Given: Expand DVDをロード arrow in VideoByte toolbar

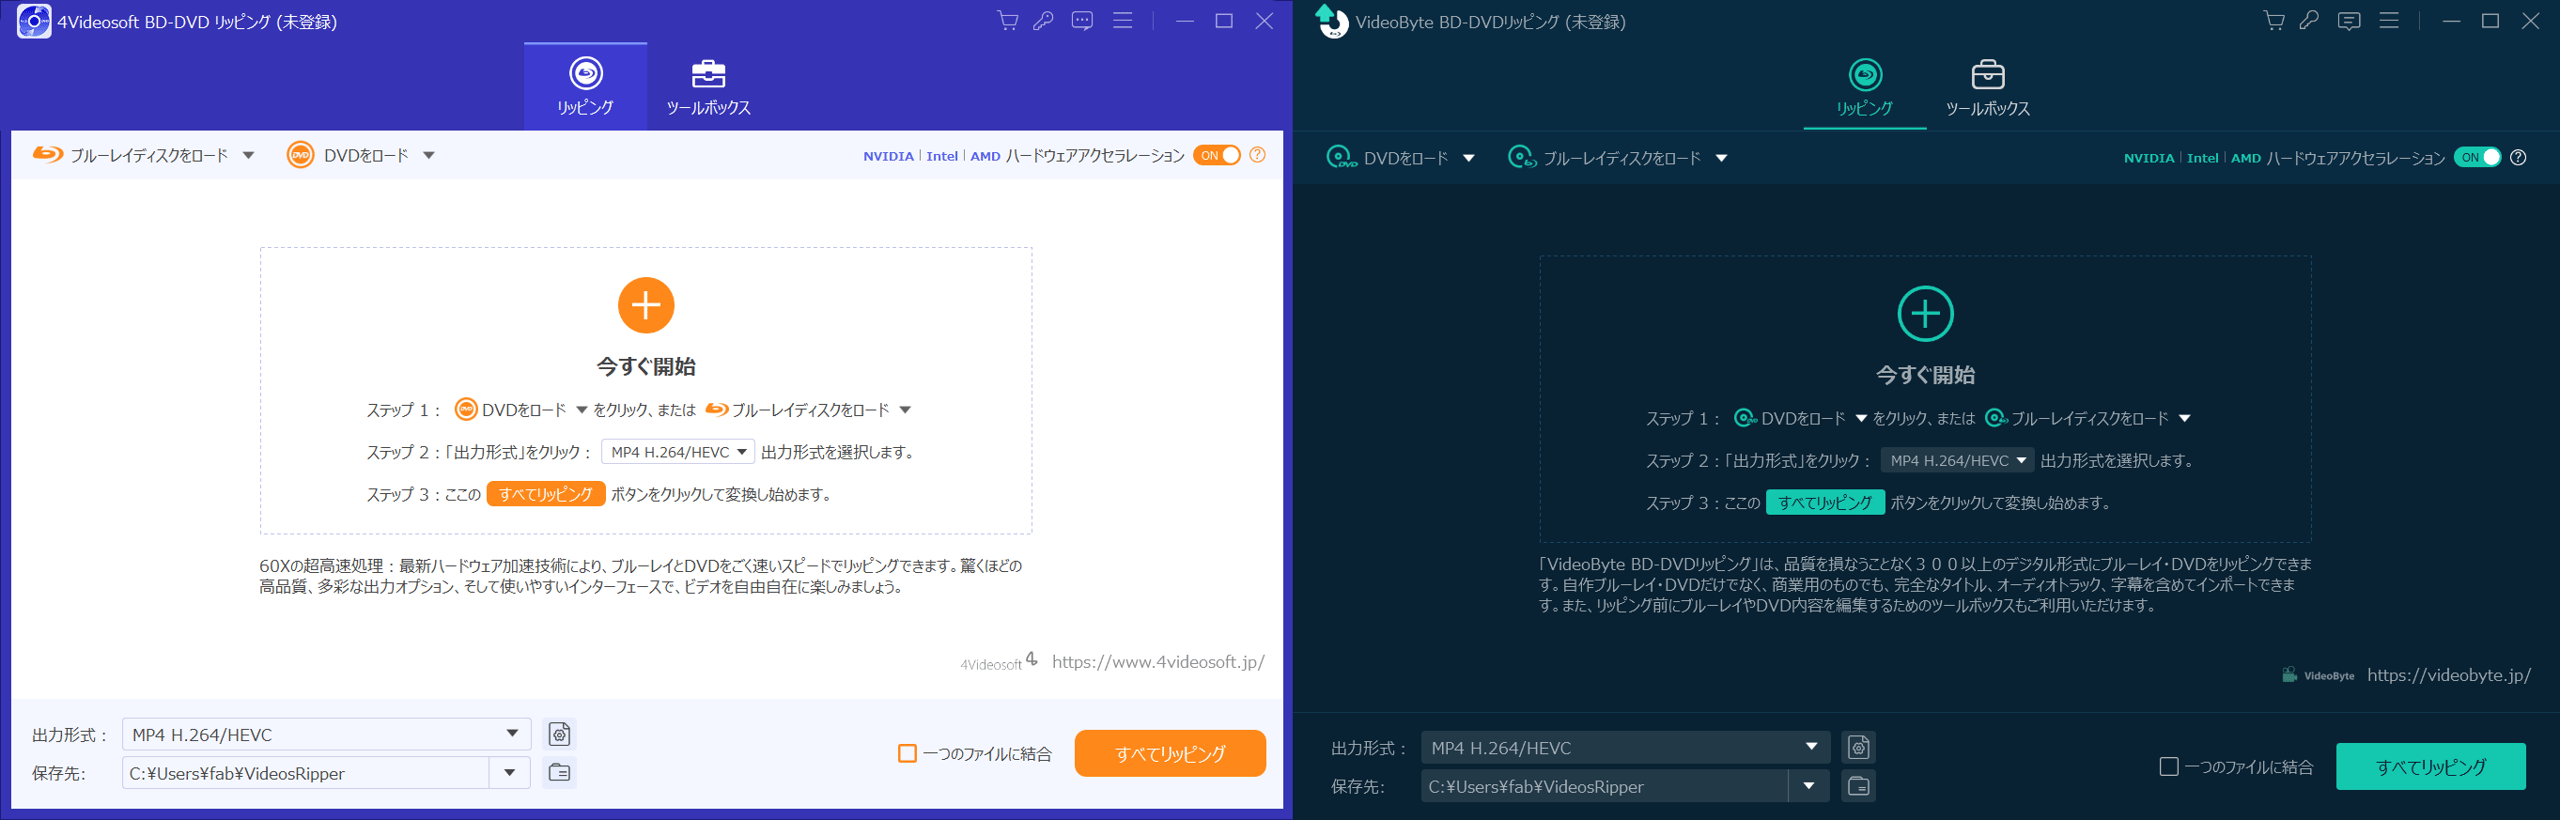Looking at the screenshot, I should coord(1469,158).
